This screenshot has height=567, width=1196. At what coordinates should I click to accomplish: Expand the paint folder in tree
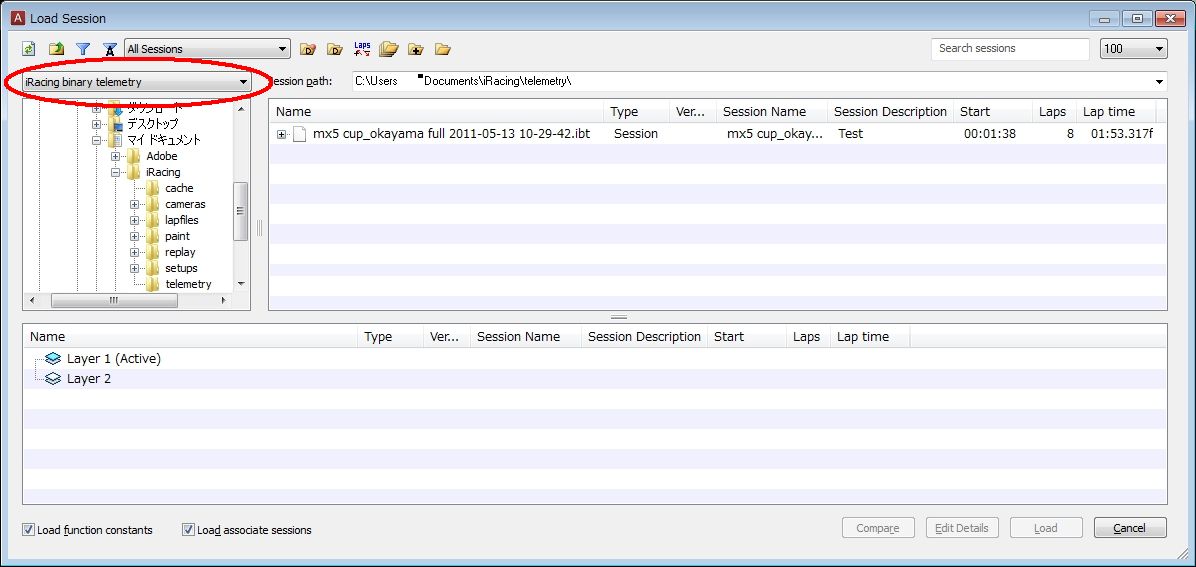pos(134,237)
